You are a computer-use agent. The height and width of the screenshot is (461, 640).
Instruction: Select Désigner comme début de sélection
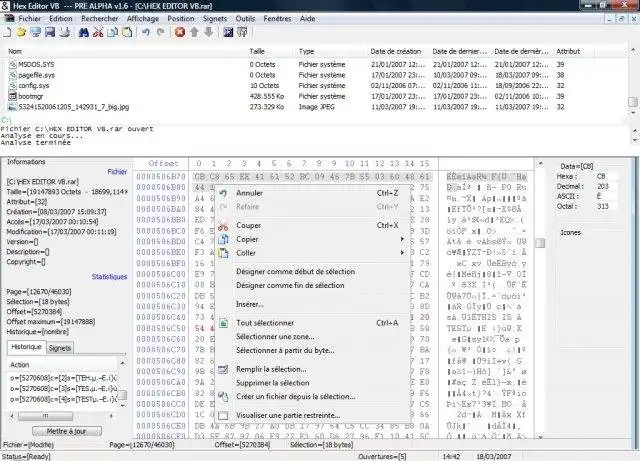tap(312, 272)
